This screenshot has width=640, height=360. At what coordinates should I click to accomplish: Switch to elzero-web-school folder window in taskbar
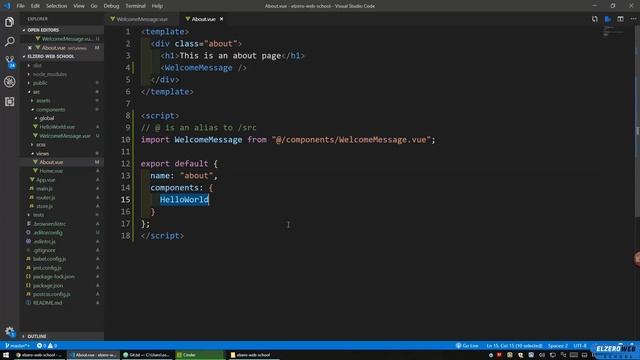click(253, 355)
